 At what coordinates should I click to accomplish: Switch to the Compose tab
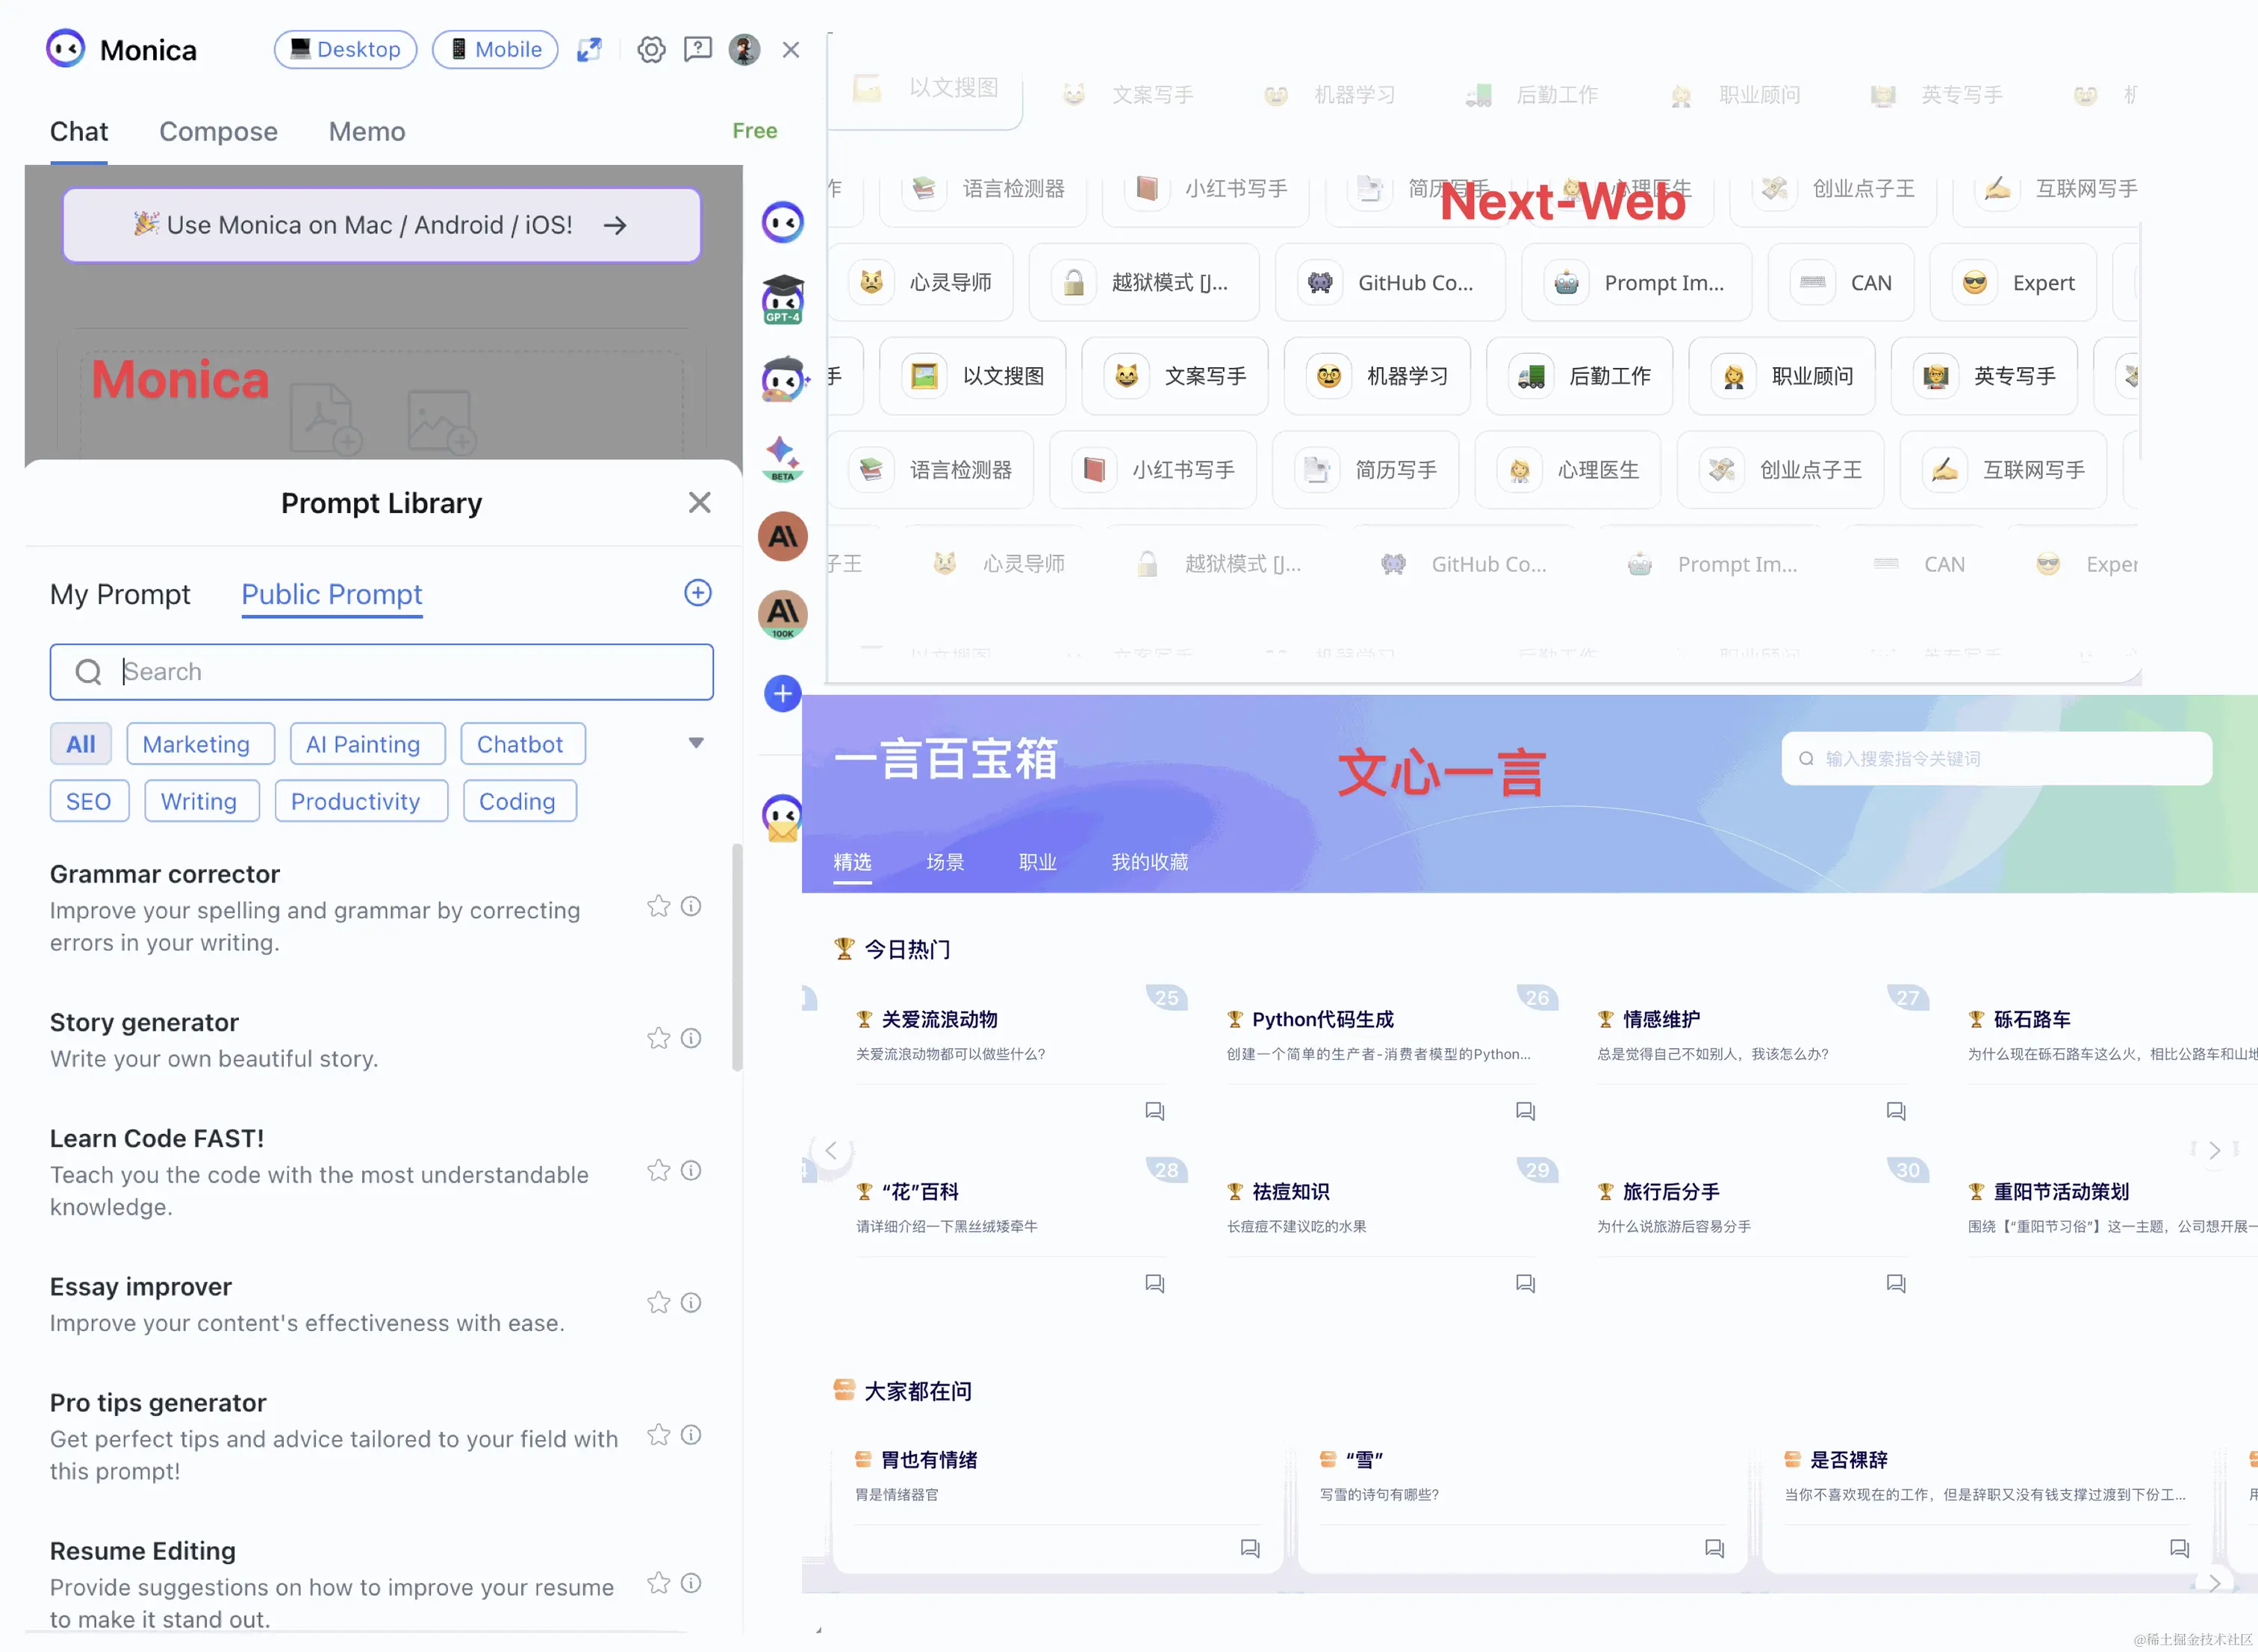click(x=218, y=132)
